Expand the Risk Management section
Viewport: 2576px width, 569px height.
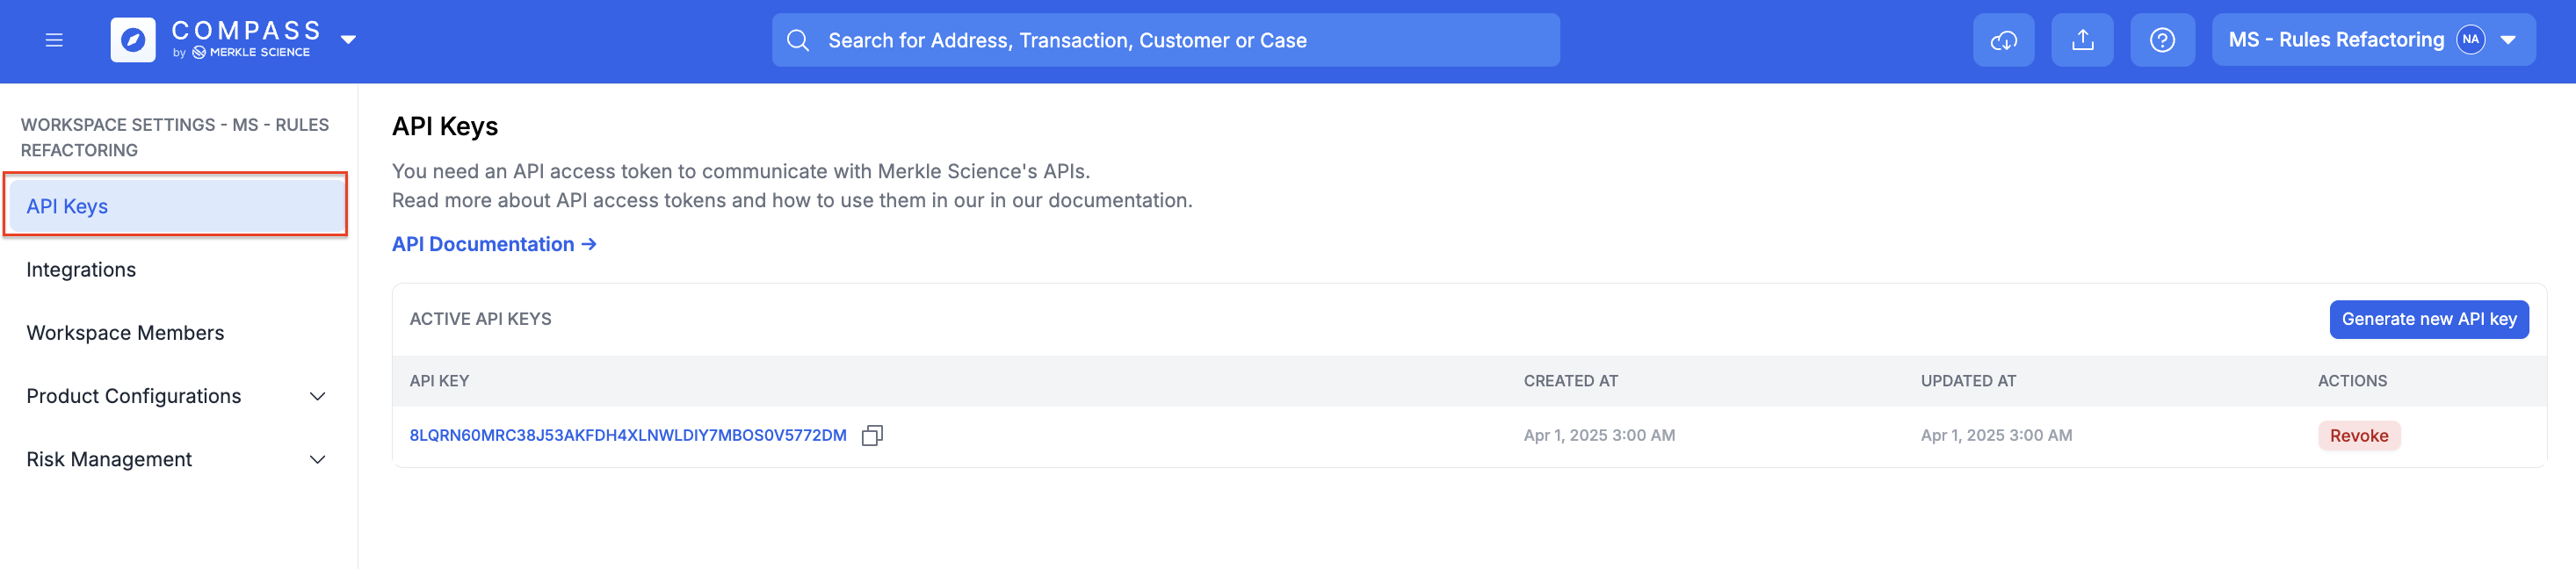click(x=176, y=458)
